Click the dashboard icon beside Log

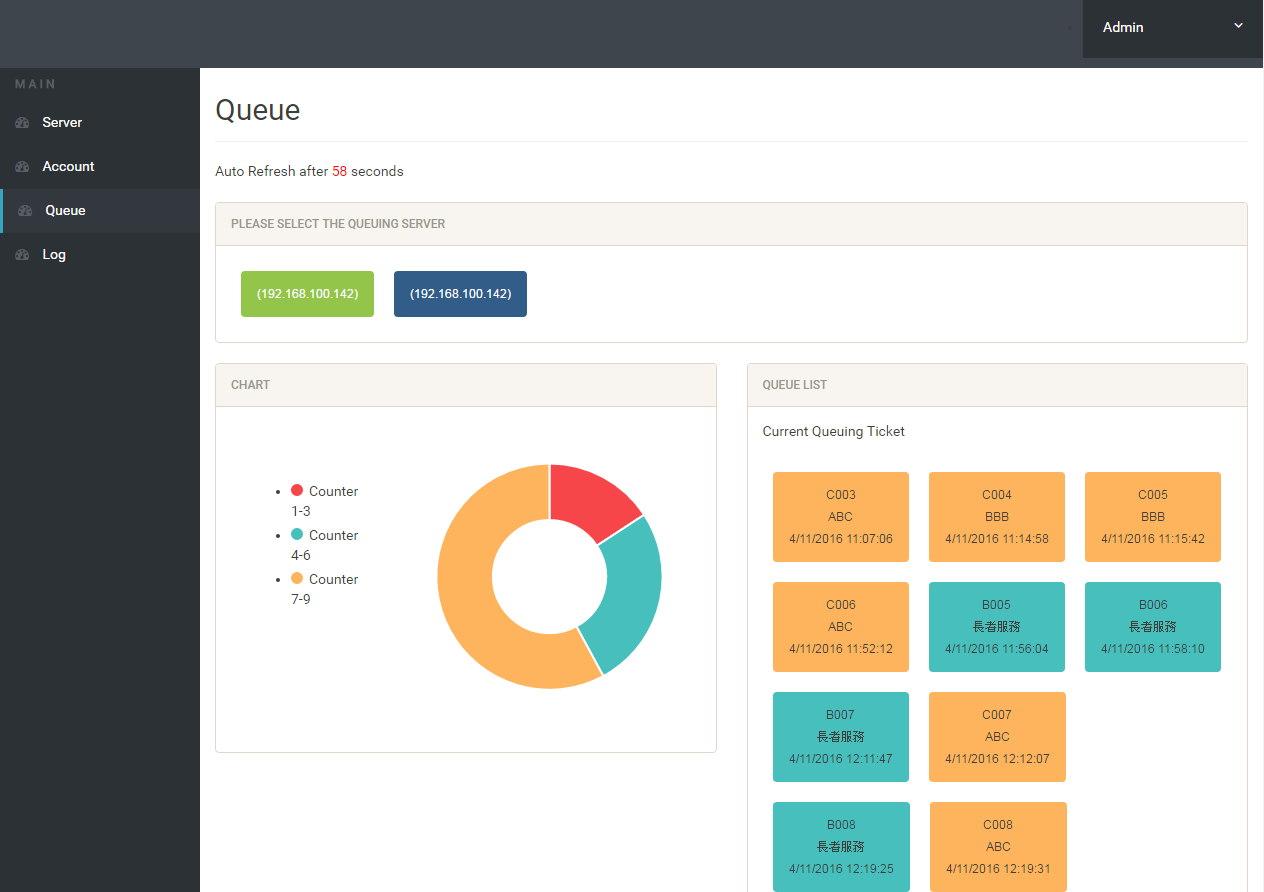(22, 255)
